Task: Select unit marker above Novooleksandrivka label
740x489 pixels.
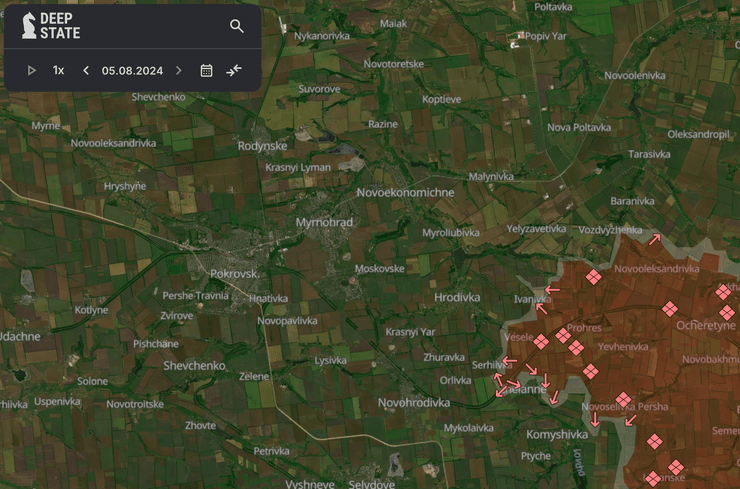Action: [593, 277]
